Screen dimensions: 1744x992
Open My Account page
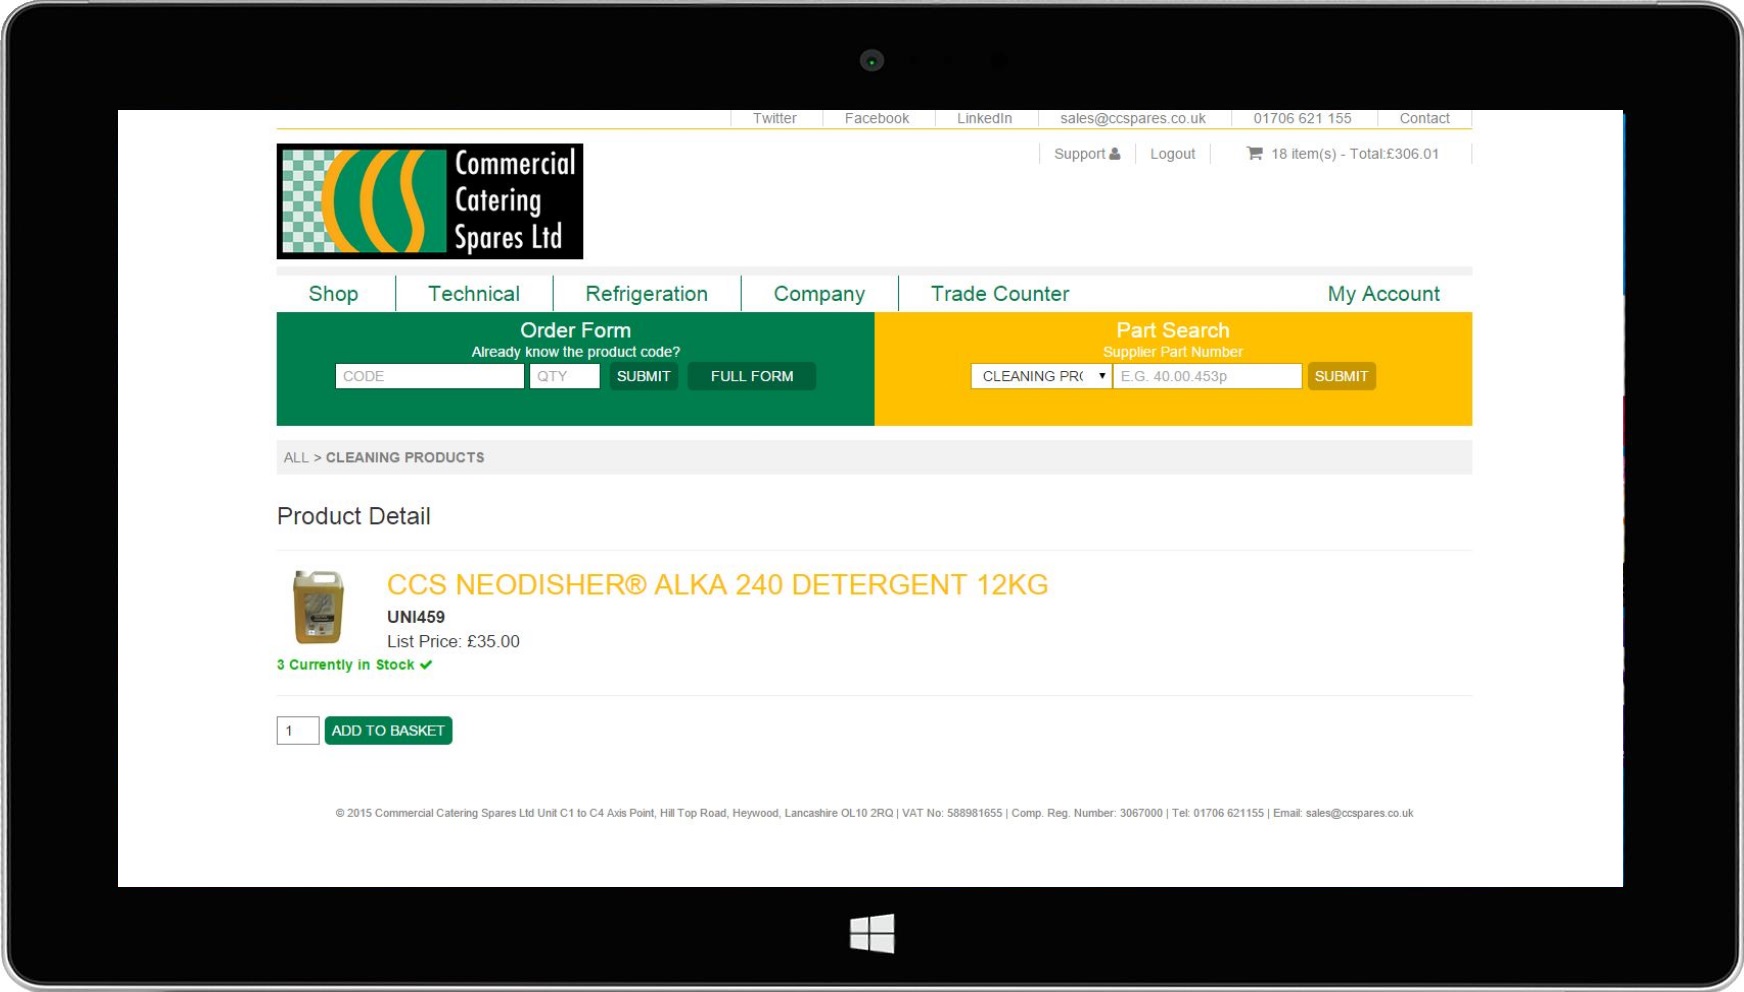point(1383,294)
